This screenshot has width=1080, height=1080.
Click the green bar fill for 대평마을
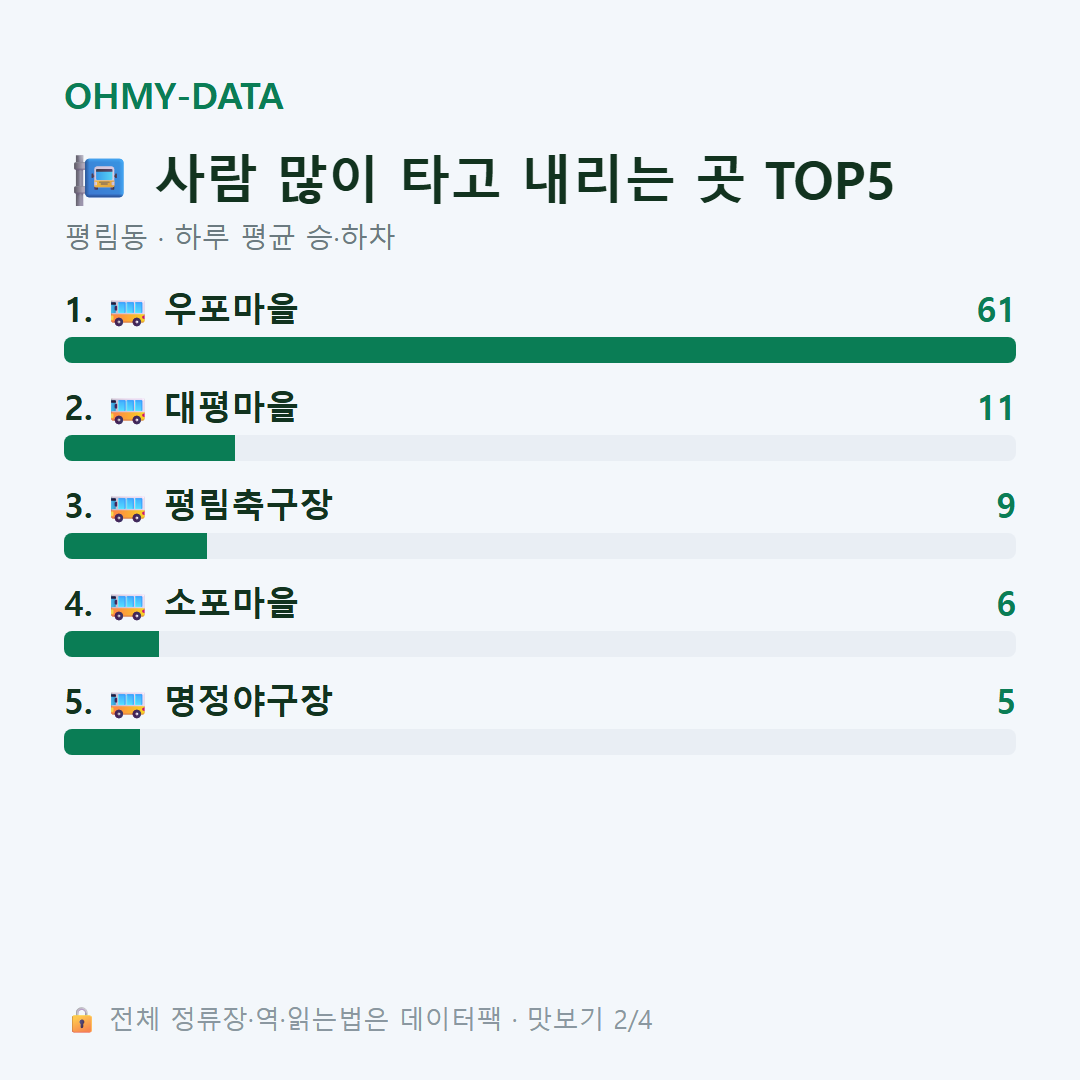(149, 448)
